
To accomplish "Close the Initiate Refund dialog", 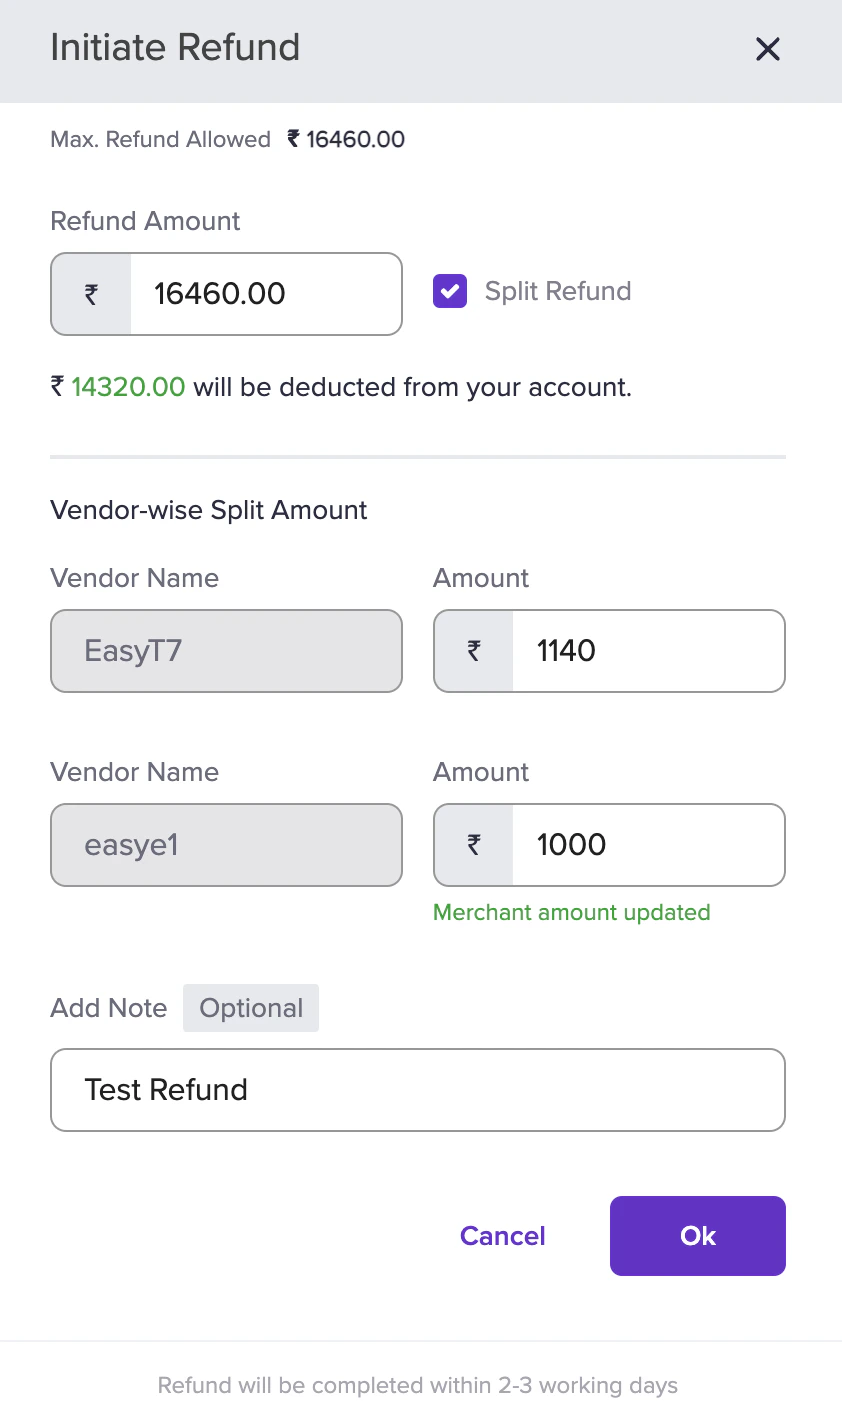I will [x=767, y=49].
